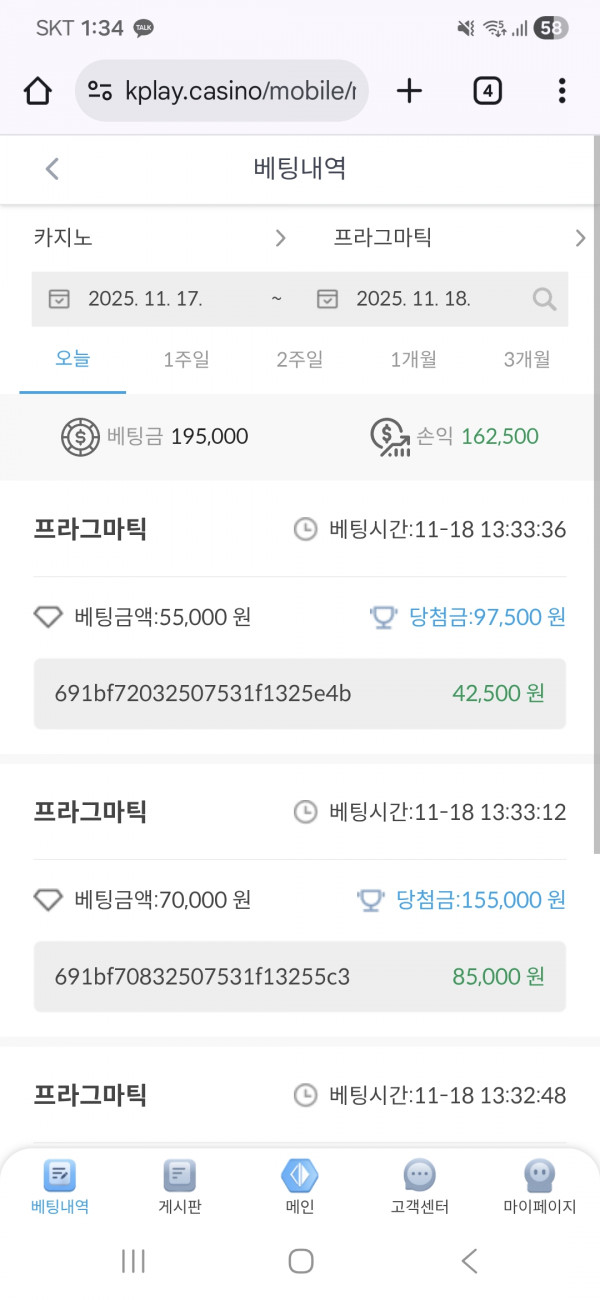Viewport: 600px width, 1300px height.
Task: Open the calendar icon beside 2025.11.17
Action: (60, 298)
